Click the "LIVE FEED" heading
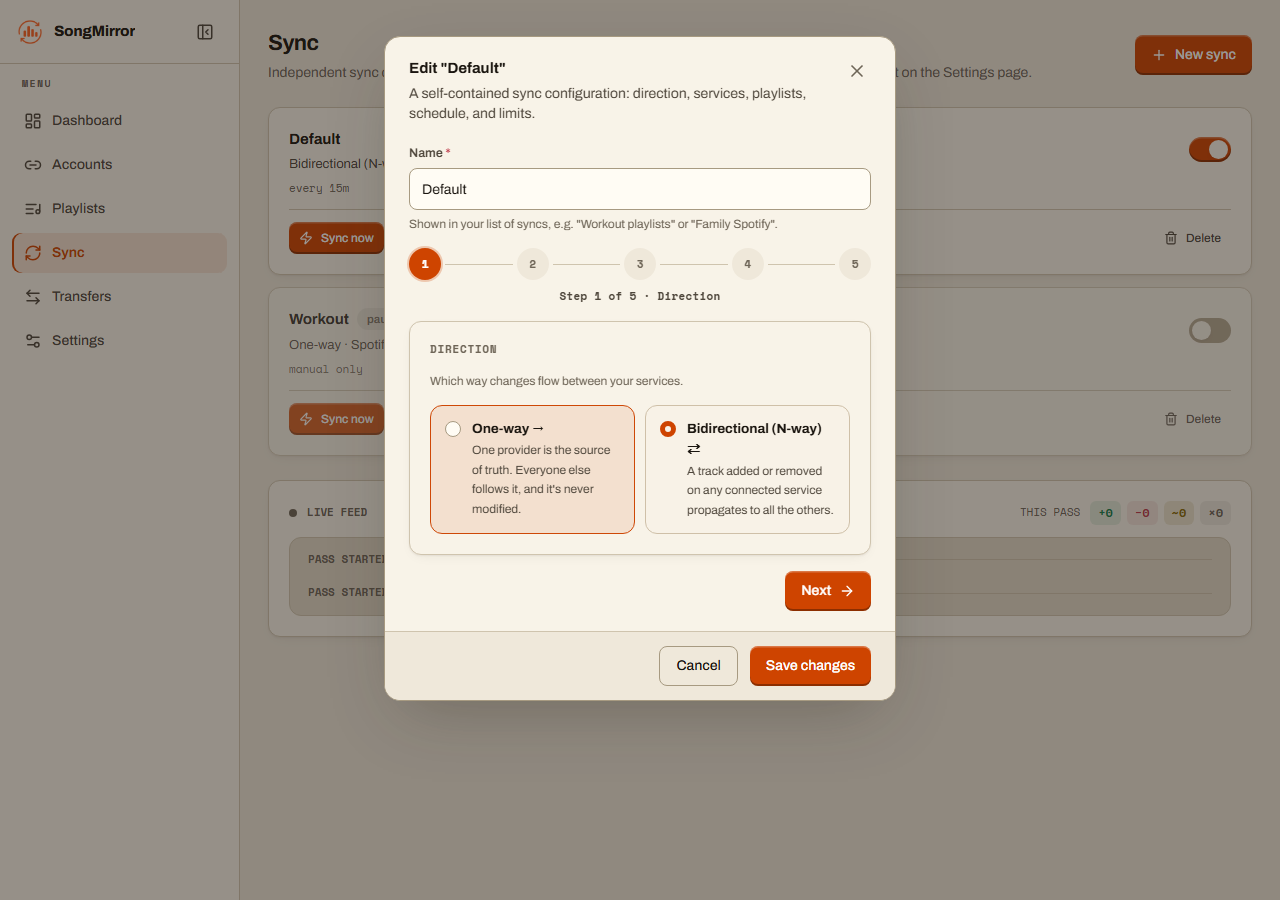This screenshot has height=900, width=1280. 337,512
